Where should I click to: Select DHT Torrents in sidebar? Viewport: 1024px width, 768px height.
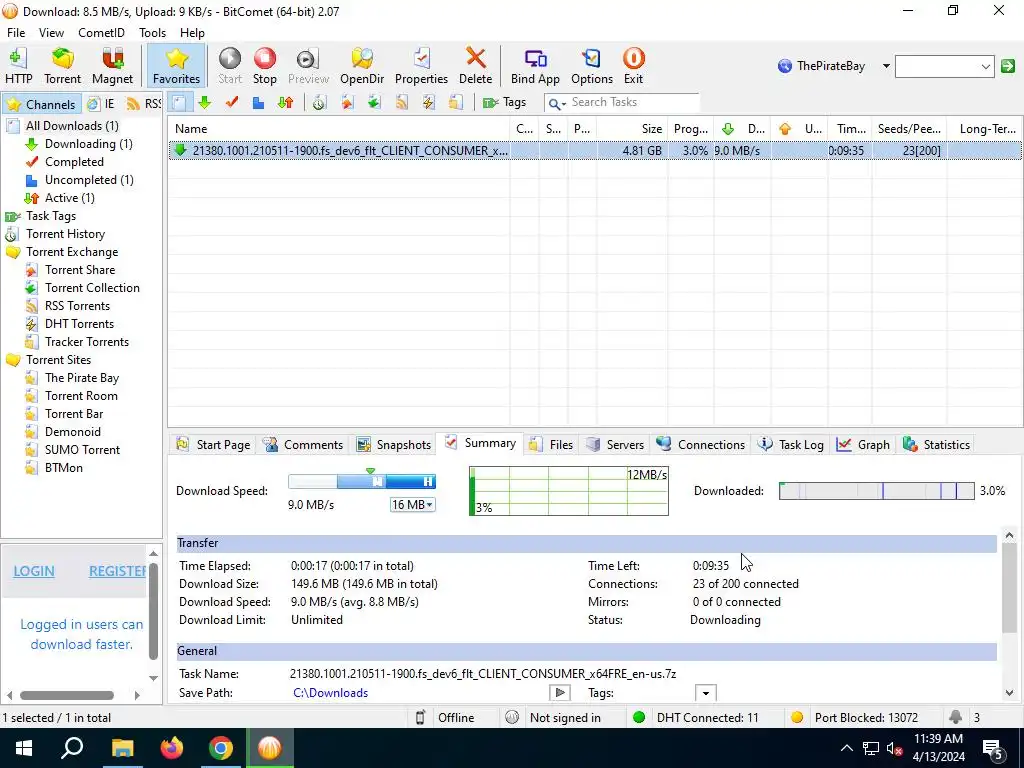(x=79, y=324)
